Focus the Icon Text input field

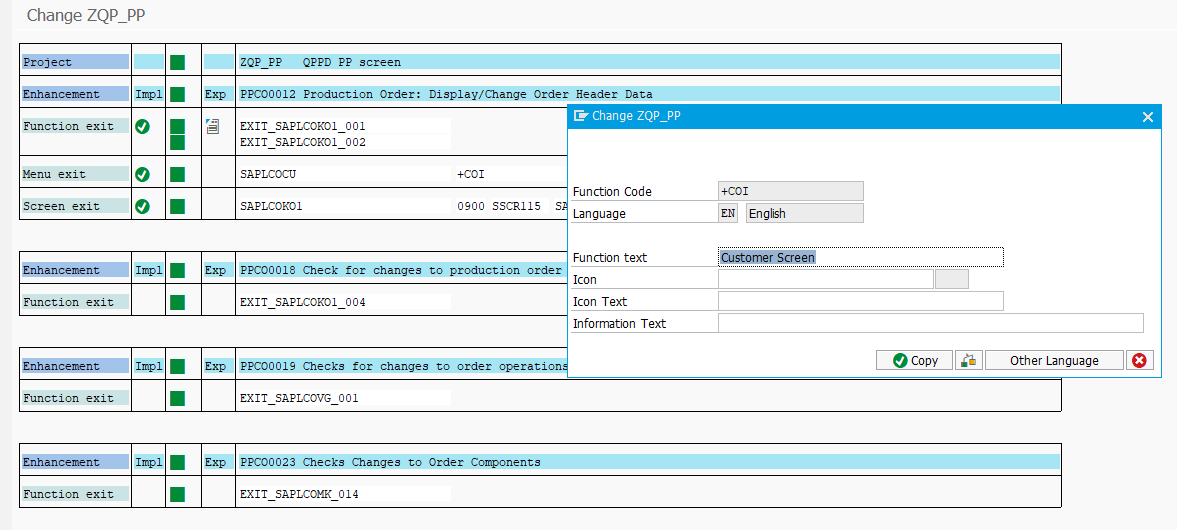coord(860,301)
